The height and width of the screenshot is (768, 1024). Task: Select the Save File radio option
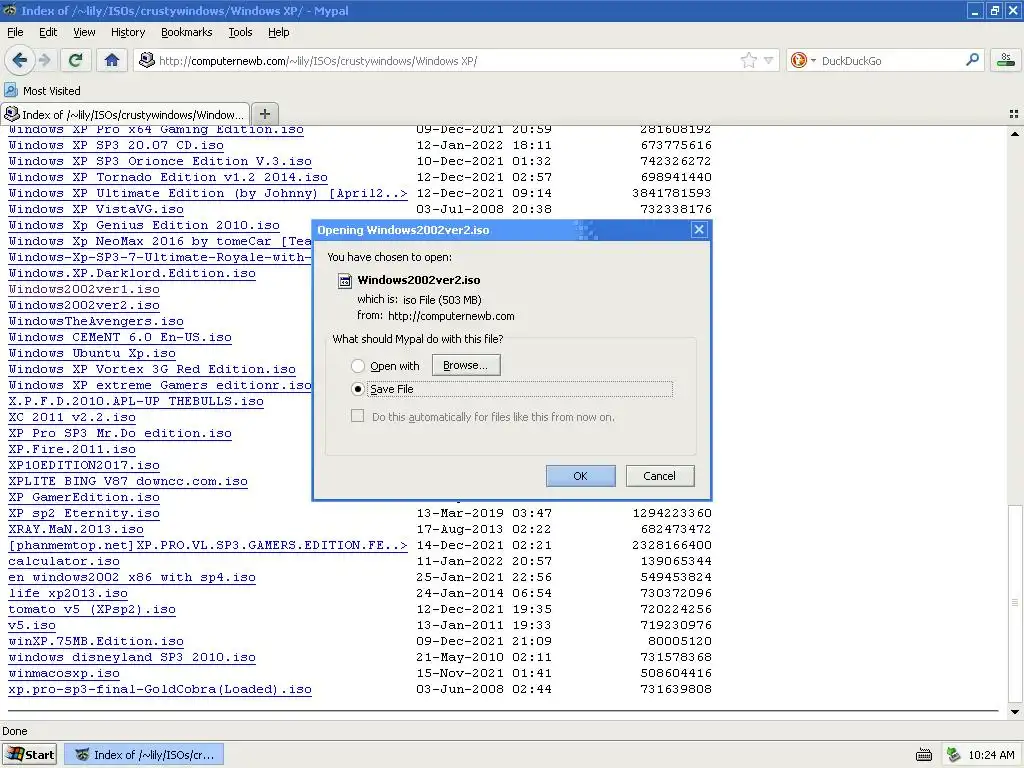pyautogui.click(x=357, y=389)
